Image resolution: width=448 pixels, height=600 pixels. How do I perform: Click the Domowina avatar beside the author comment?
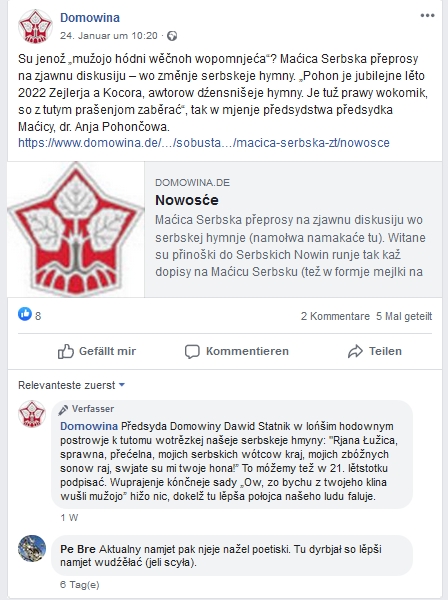tap(32, 414)
